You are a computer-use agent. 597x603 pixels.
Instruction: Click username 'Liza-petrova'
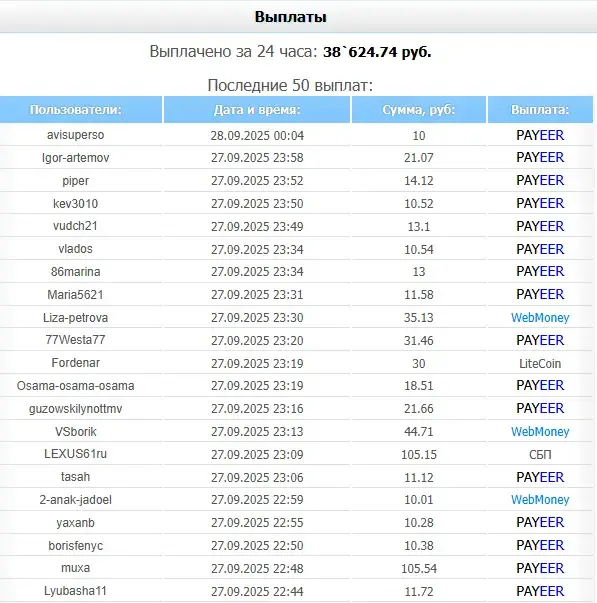pos(75,318)
